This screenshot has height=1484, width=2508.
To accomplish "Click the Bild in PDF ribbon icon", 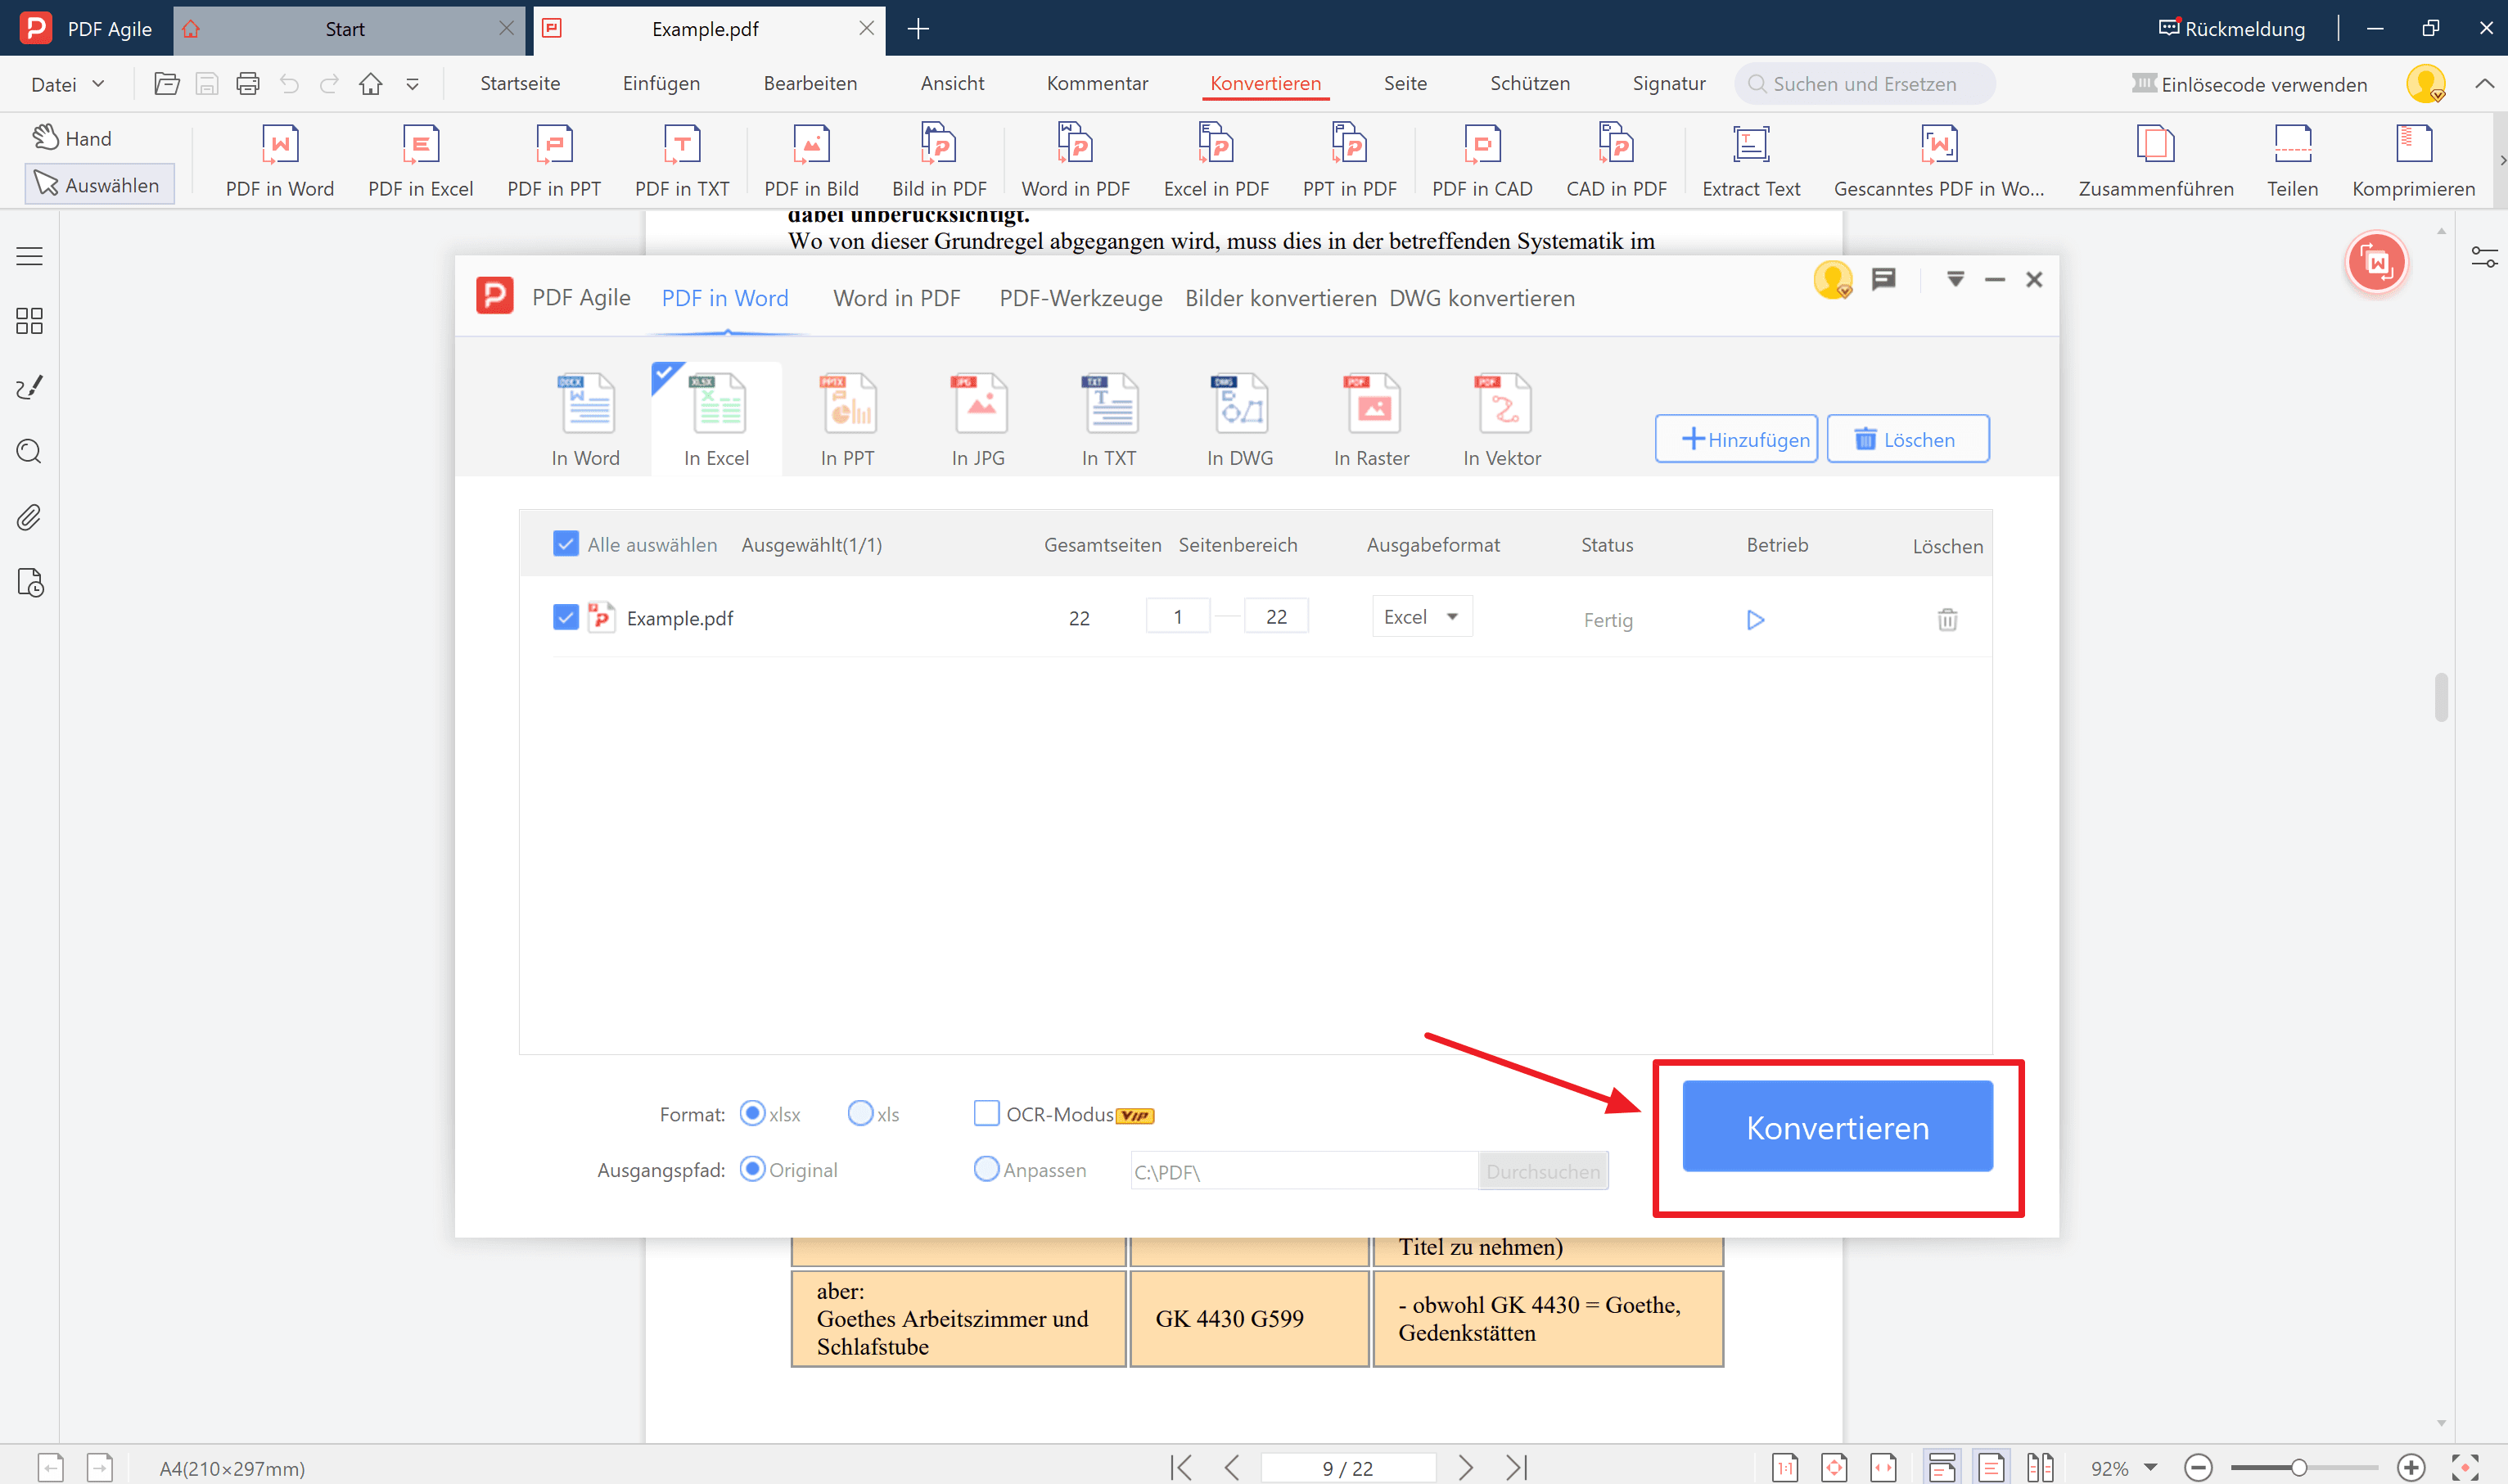I will click(x=939, y=160).
